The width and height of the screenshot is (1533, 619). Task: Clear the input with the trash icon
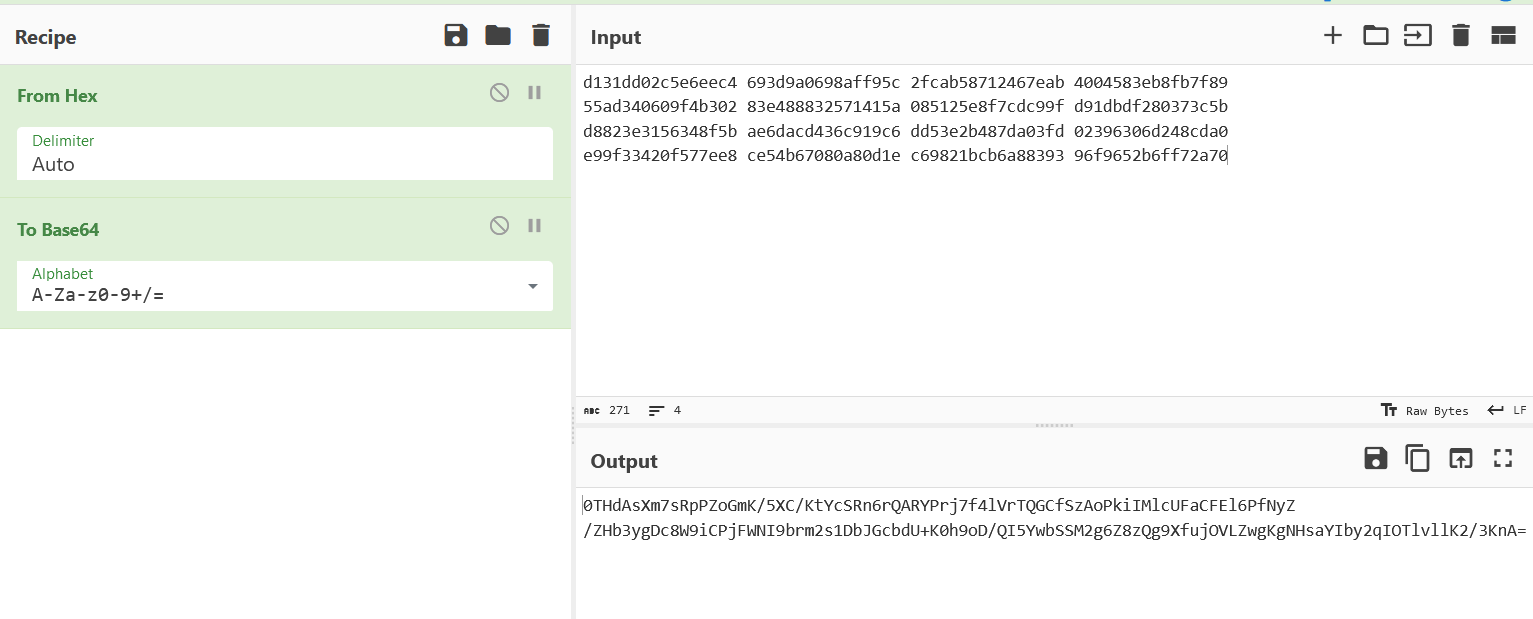click(1461, 36)
